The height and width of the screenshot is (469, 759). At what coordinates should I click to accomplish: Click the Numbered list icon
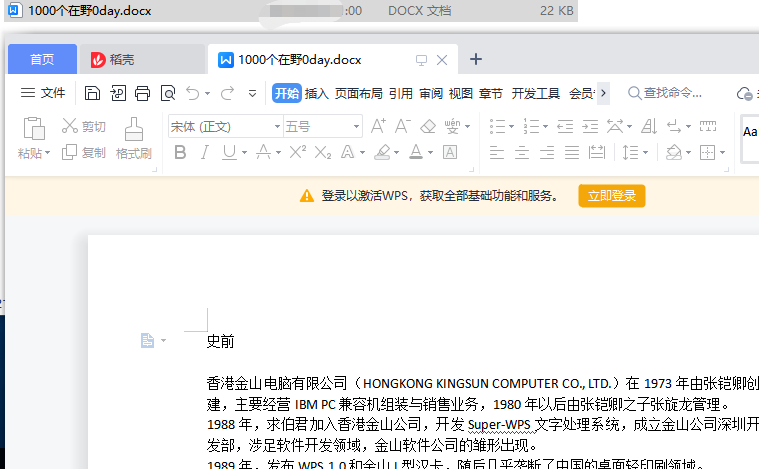tap(531, 126)
